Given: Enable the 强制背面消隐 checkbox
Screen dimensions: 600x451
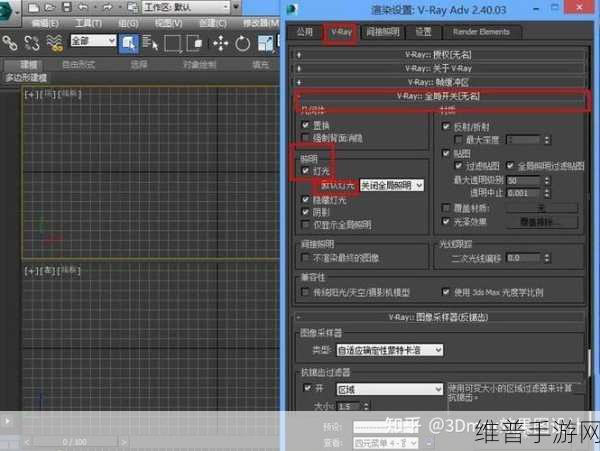Looking at the screenshot, I should pos(305,138).
